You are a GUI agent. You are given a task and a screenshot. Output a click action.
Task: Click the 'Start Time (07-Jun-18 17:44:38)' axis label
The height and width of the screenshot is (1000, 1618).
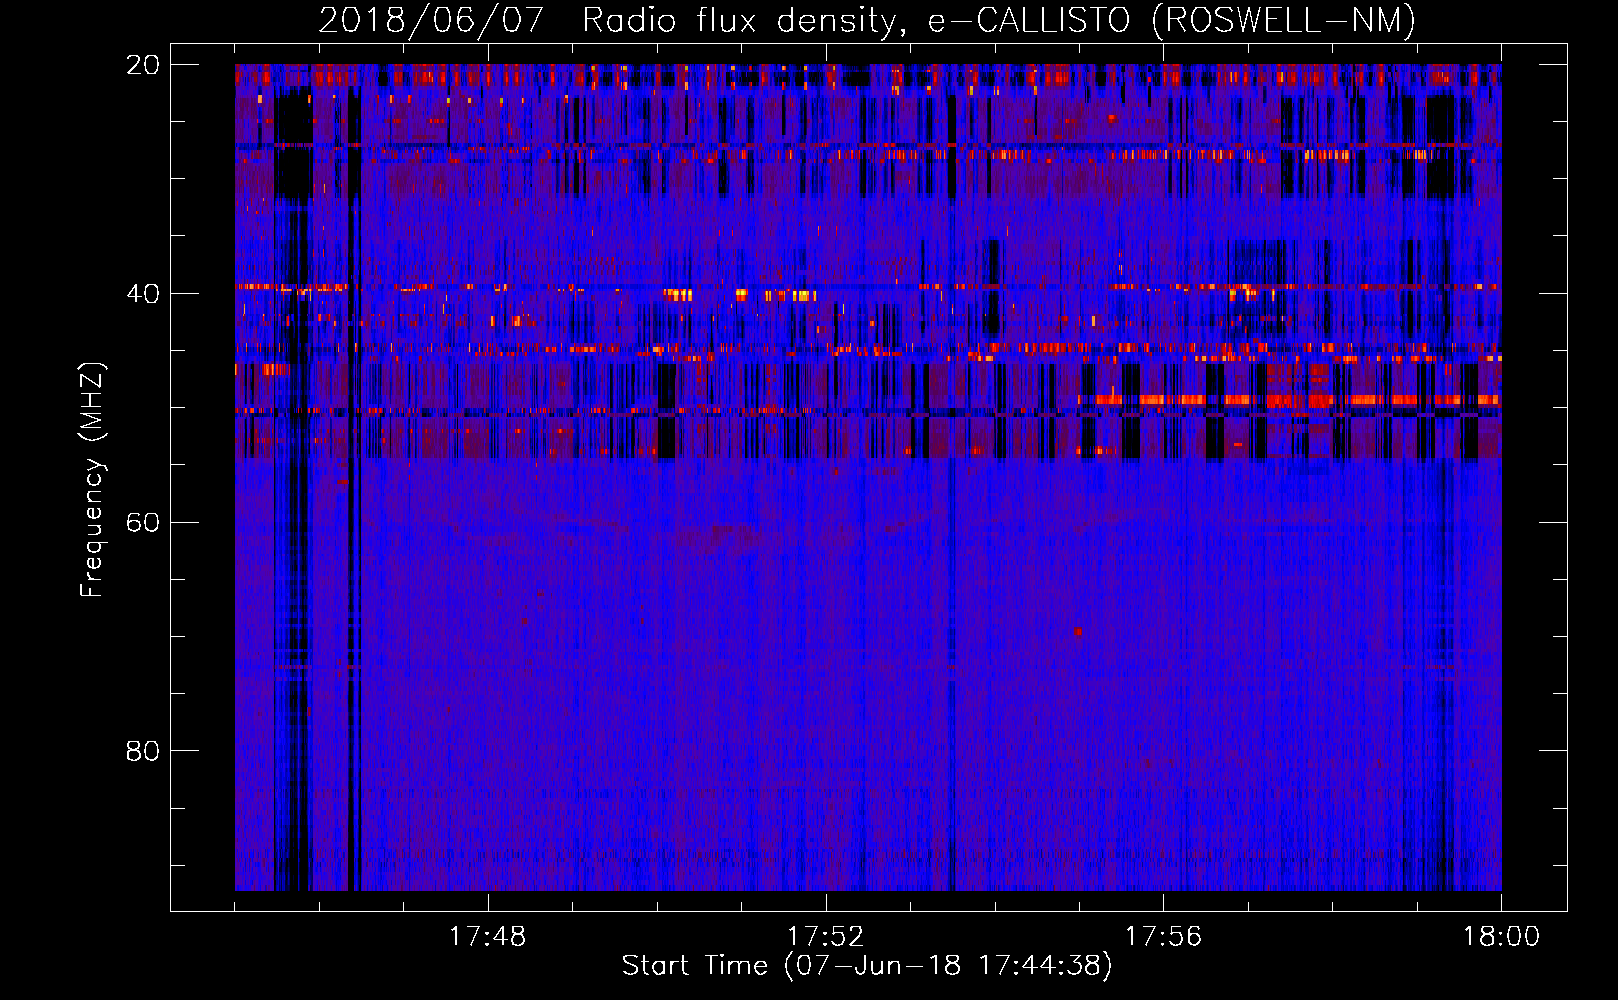click(867, 966)
